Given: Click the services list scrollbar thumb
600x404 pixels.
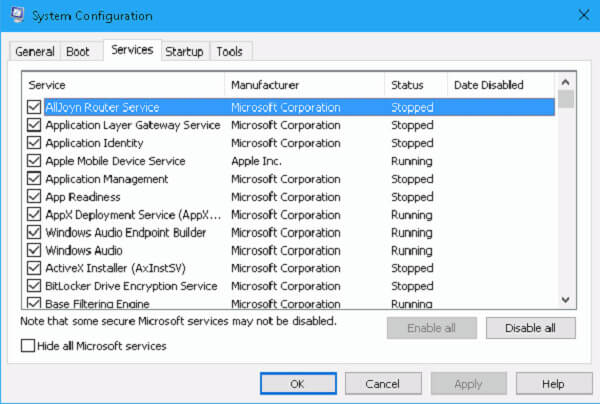Looking at the screenshot, I should (566, 99).
